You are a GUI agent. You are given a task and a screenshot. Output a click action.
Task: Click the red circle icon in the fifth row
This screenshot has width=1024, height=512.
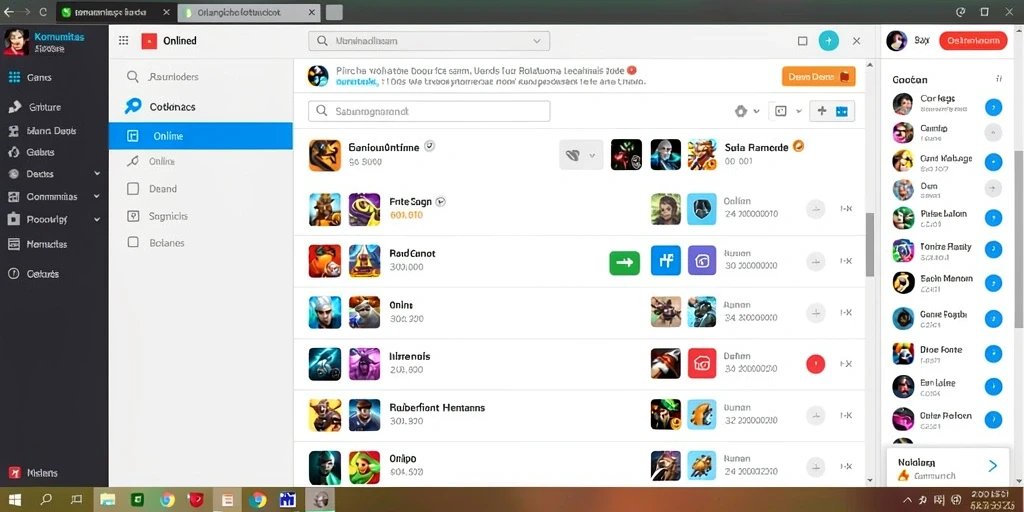pyautogui.click(x=816, y=364)
